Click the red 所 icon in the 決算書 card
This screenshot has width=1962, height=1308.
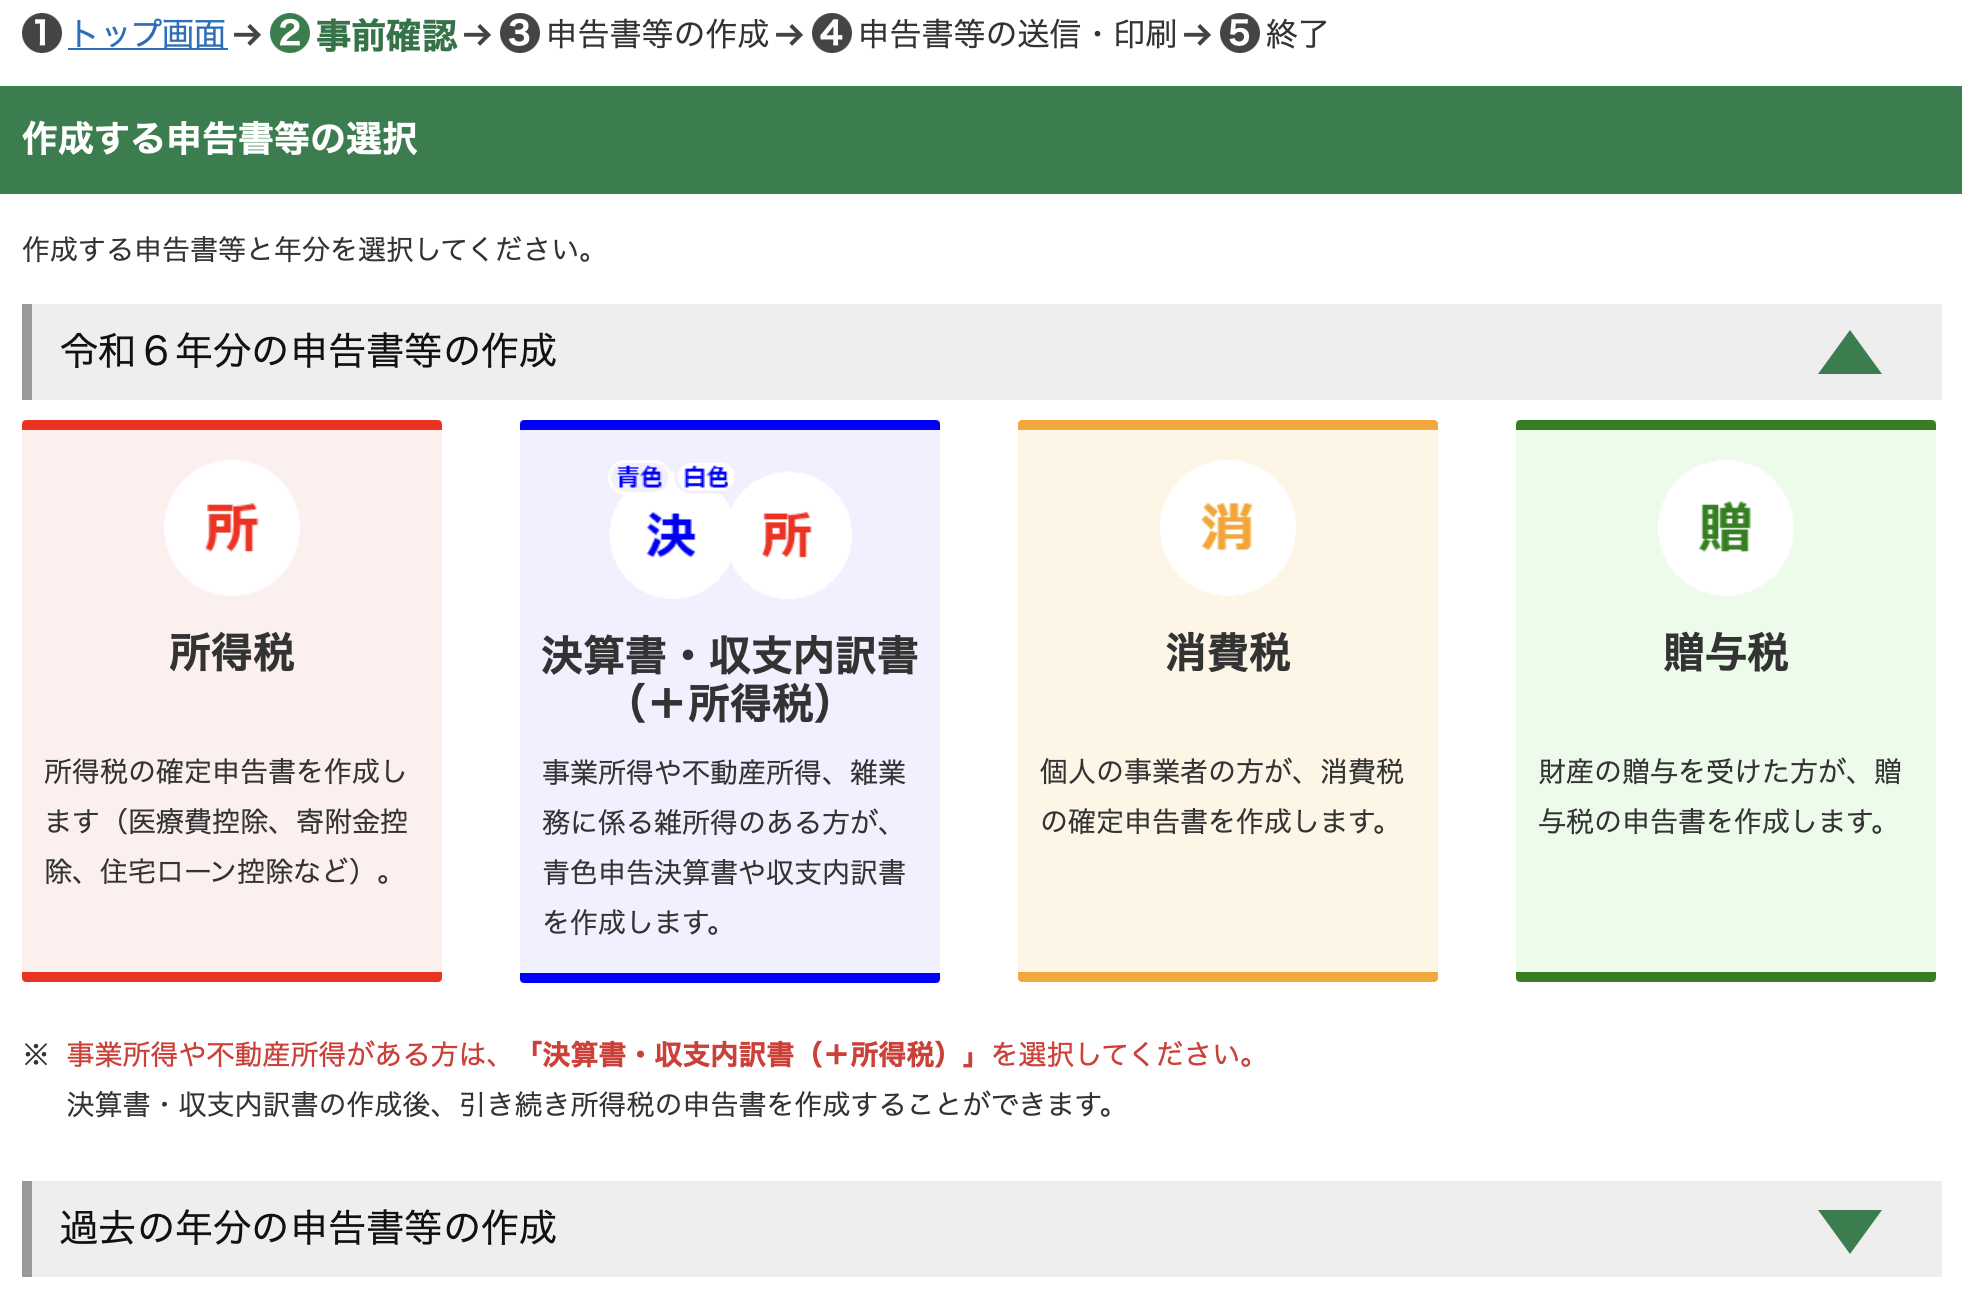[x=788, y=536]
